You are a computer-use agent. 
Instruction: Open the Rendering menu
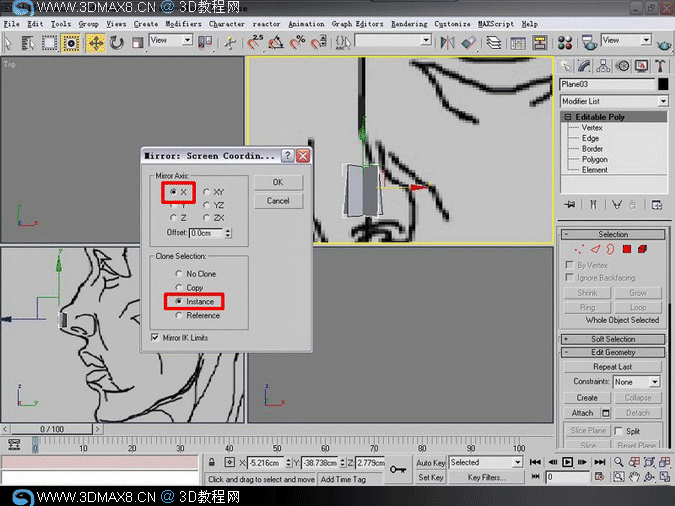click(409, 24)
